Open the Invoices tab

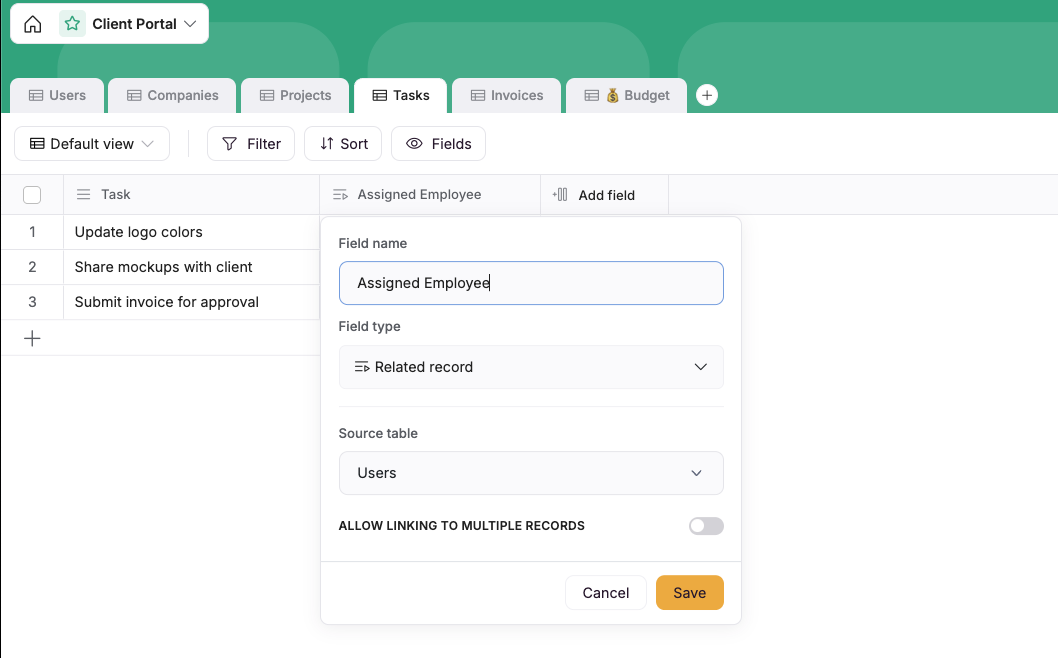pyautogui.click(x=507, y=95)
